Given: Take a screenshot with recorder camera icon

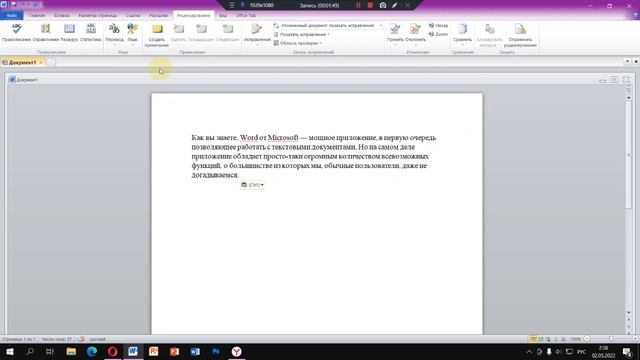Looking at the screenshot, I should 383,5.
